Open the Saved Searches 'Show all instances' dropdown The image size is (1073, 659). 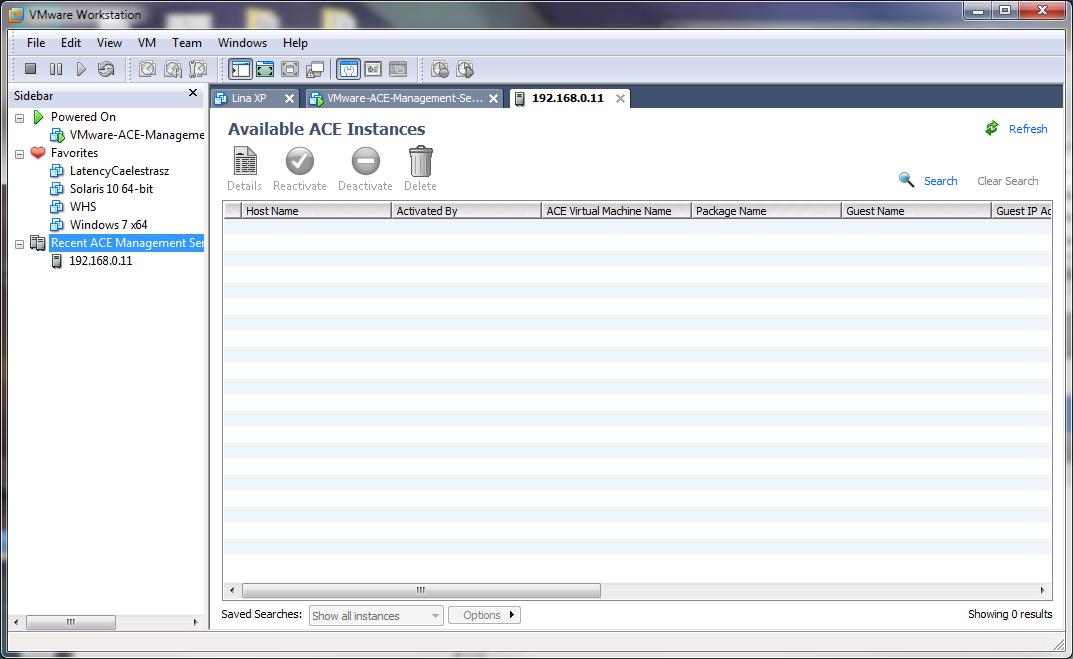pyautogui.click(x=376, y=616)
